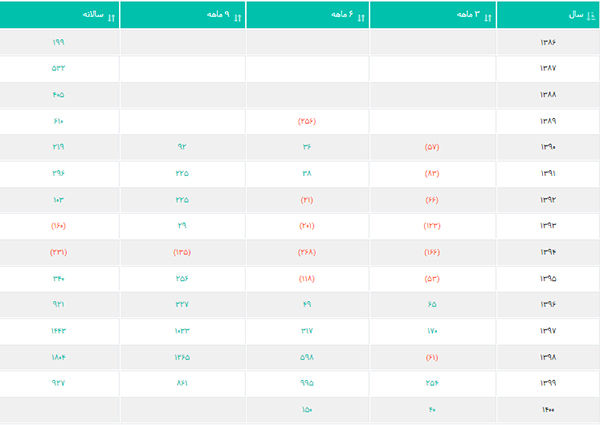Viewport: 600px width, 425px height.
Task: Click the sort icon beside سال header
Action: 589,16
